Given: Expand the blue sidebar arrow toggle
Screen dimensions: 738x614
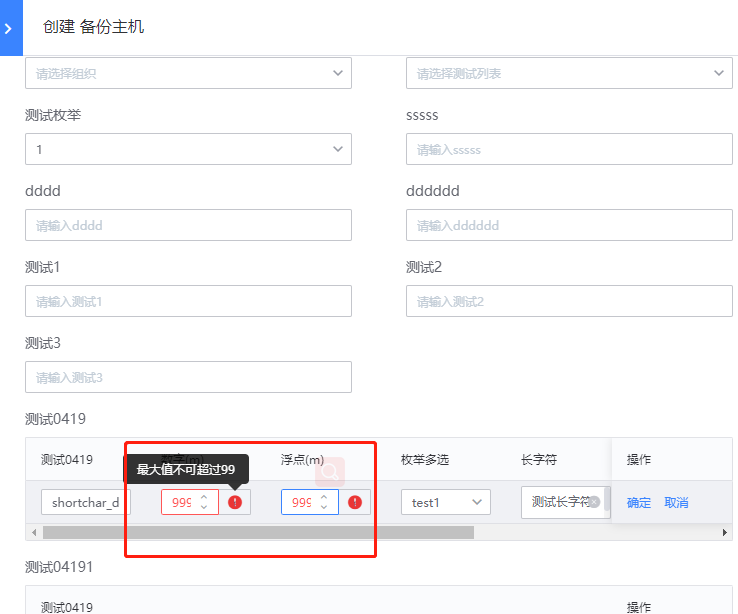Looking at the screenshot, I should pos(11,28).
